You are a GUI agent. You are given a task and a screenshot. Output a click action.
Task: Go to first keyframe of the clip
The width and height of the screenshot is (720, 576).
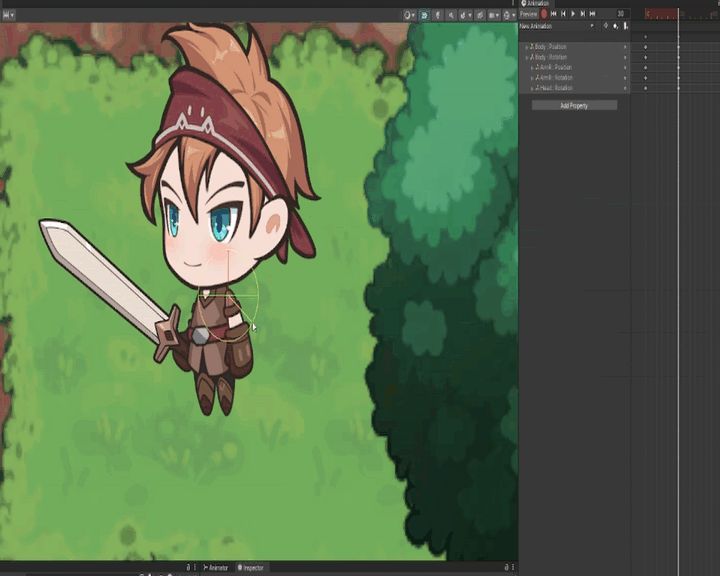(x=554, y=14)
